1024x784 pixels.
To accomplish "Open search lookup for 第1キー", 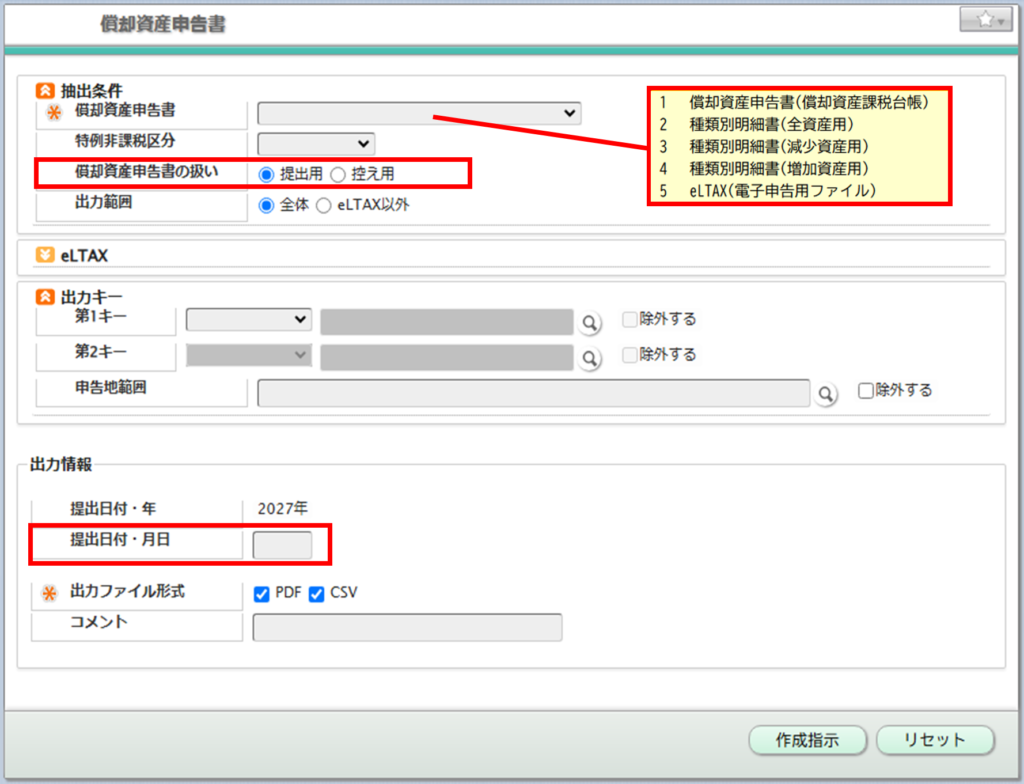I will [x=589, y=323].
